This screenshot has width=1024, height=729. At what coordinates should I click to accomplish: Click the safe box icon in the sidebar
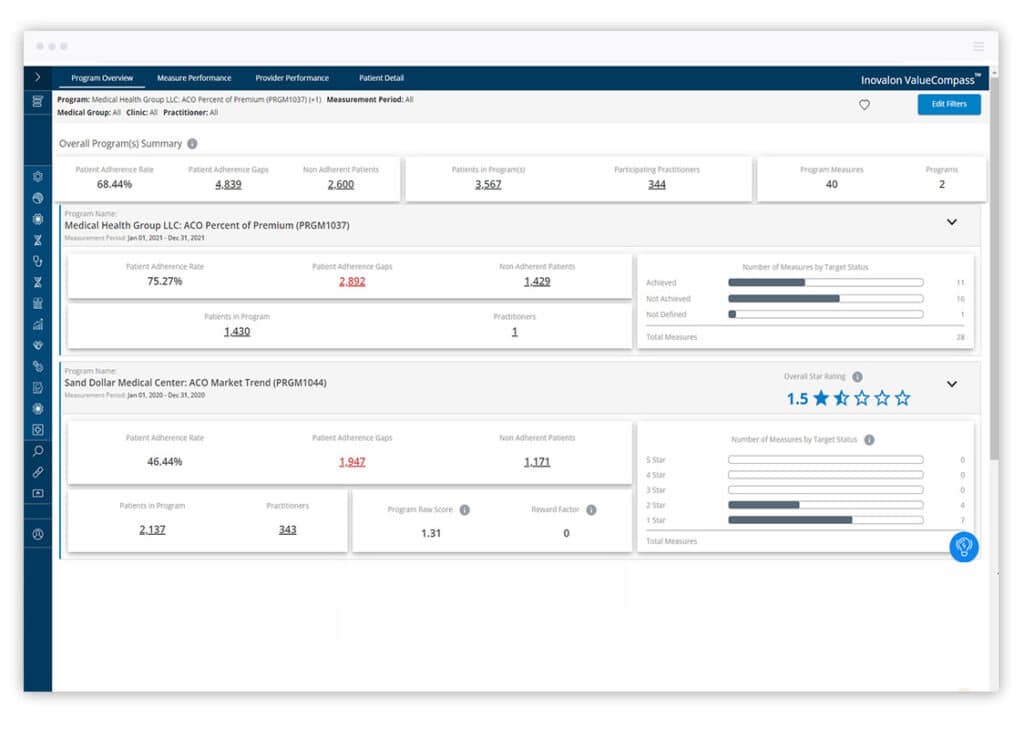[38, 430]
